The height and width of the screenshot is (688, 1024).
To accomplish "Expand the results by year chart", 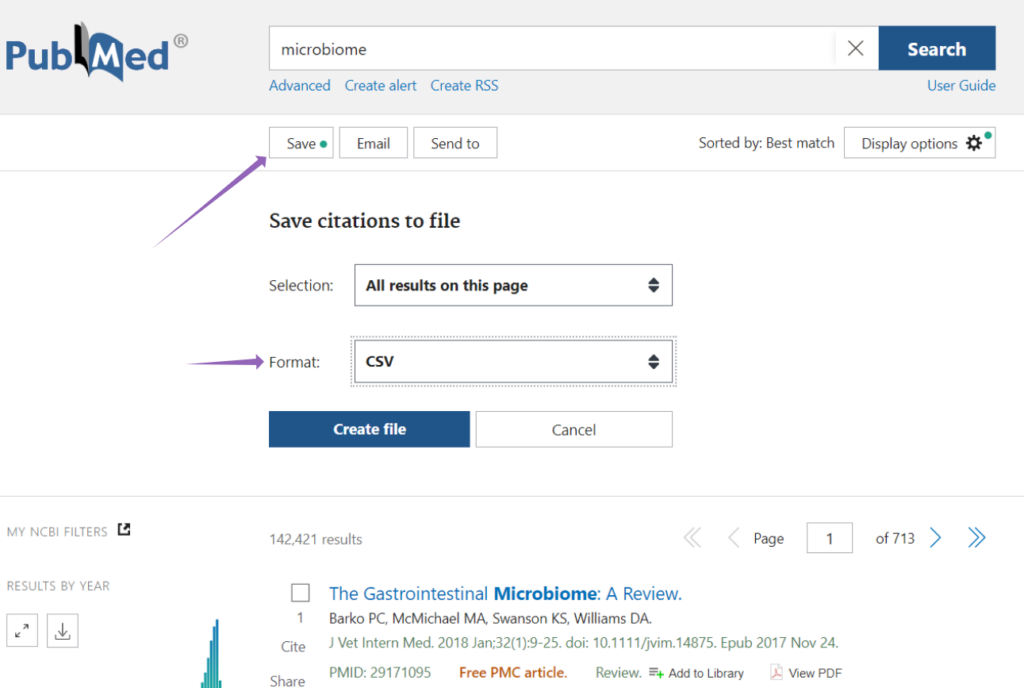I will [22, 631].
